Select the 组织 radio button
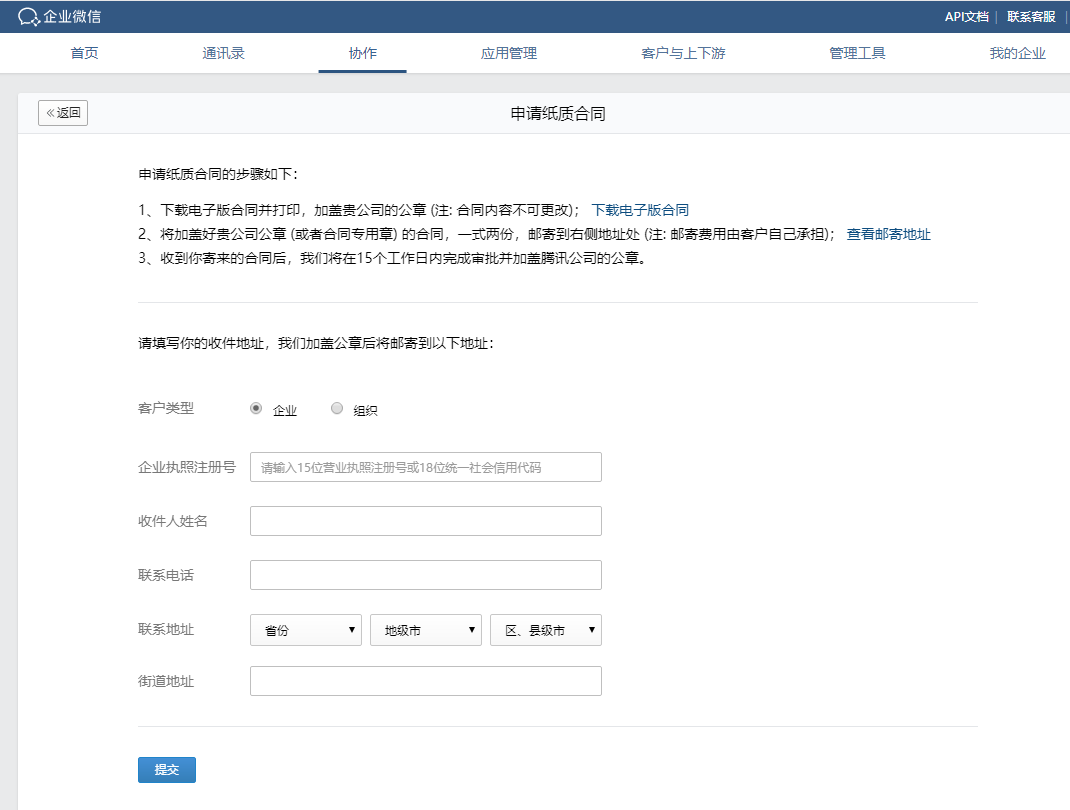This screenshot has width=1070, height=810. click(x=337, y=408)
